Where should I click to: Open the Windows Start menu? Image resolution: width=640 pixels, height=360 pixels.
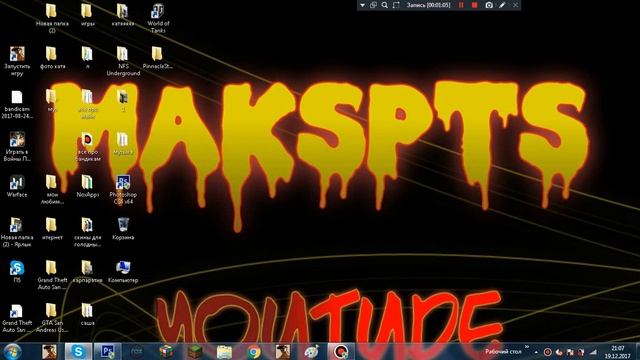(12, 351)
